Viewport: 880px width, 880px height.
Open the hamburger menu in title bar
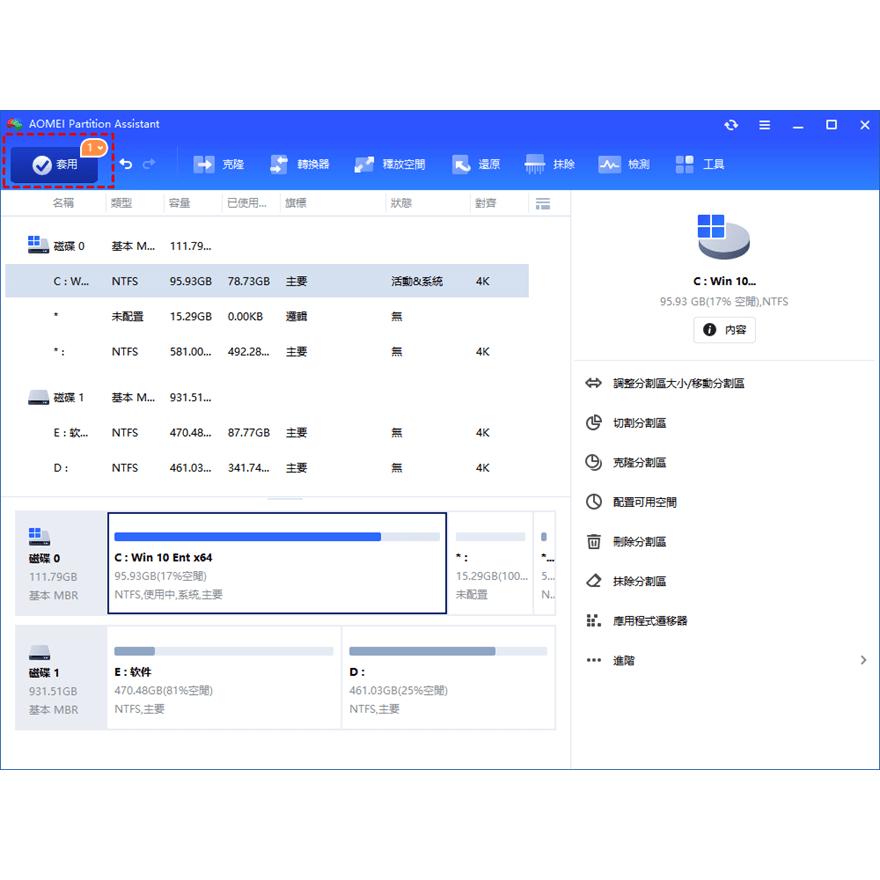(x=764, y=124)
